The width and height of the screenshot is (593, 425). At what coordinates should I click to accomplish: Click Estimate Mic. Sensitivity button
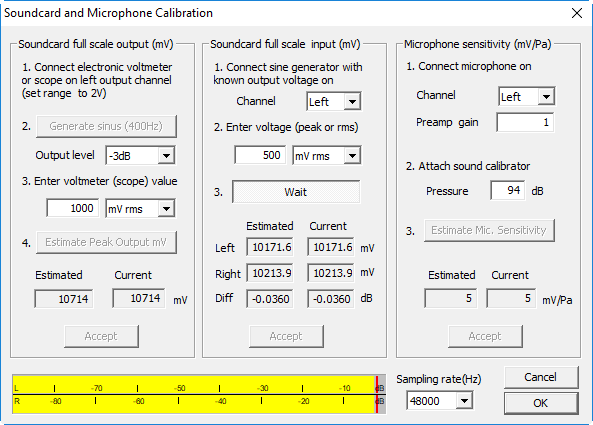(489, 230)
